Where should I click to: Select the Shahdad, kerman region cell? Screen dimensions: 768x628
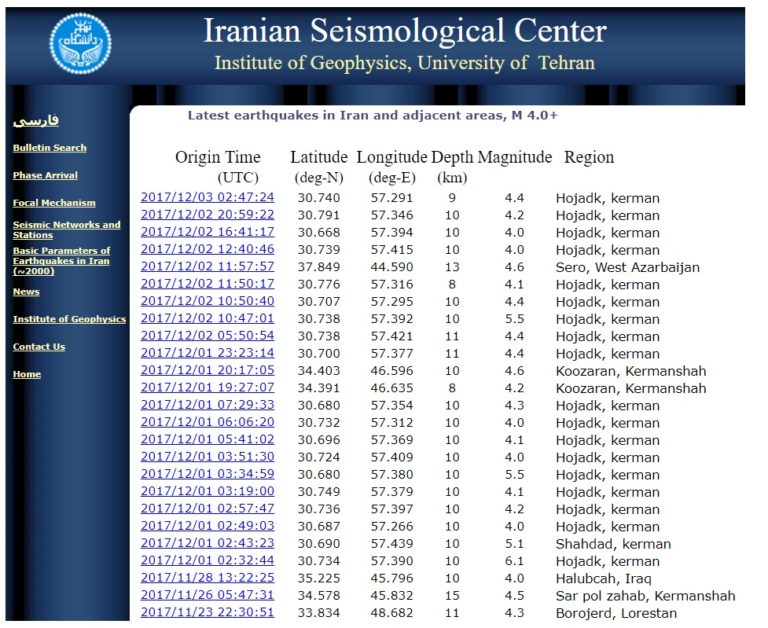613,544
